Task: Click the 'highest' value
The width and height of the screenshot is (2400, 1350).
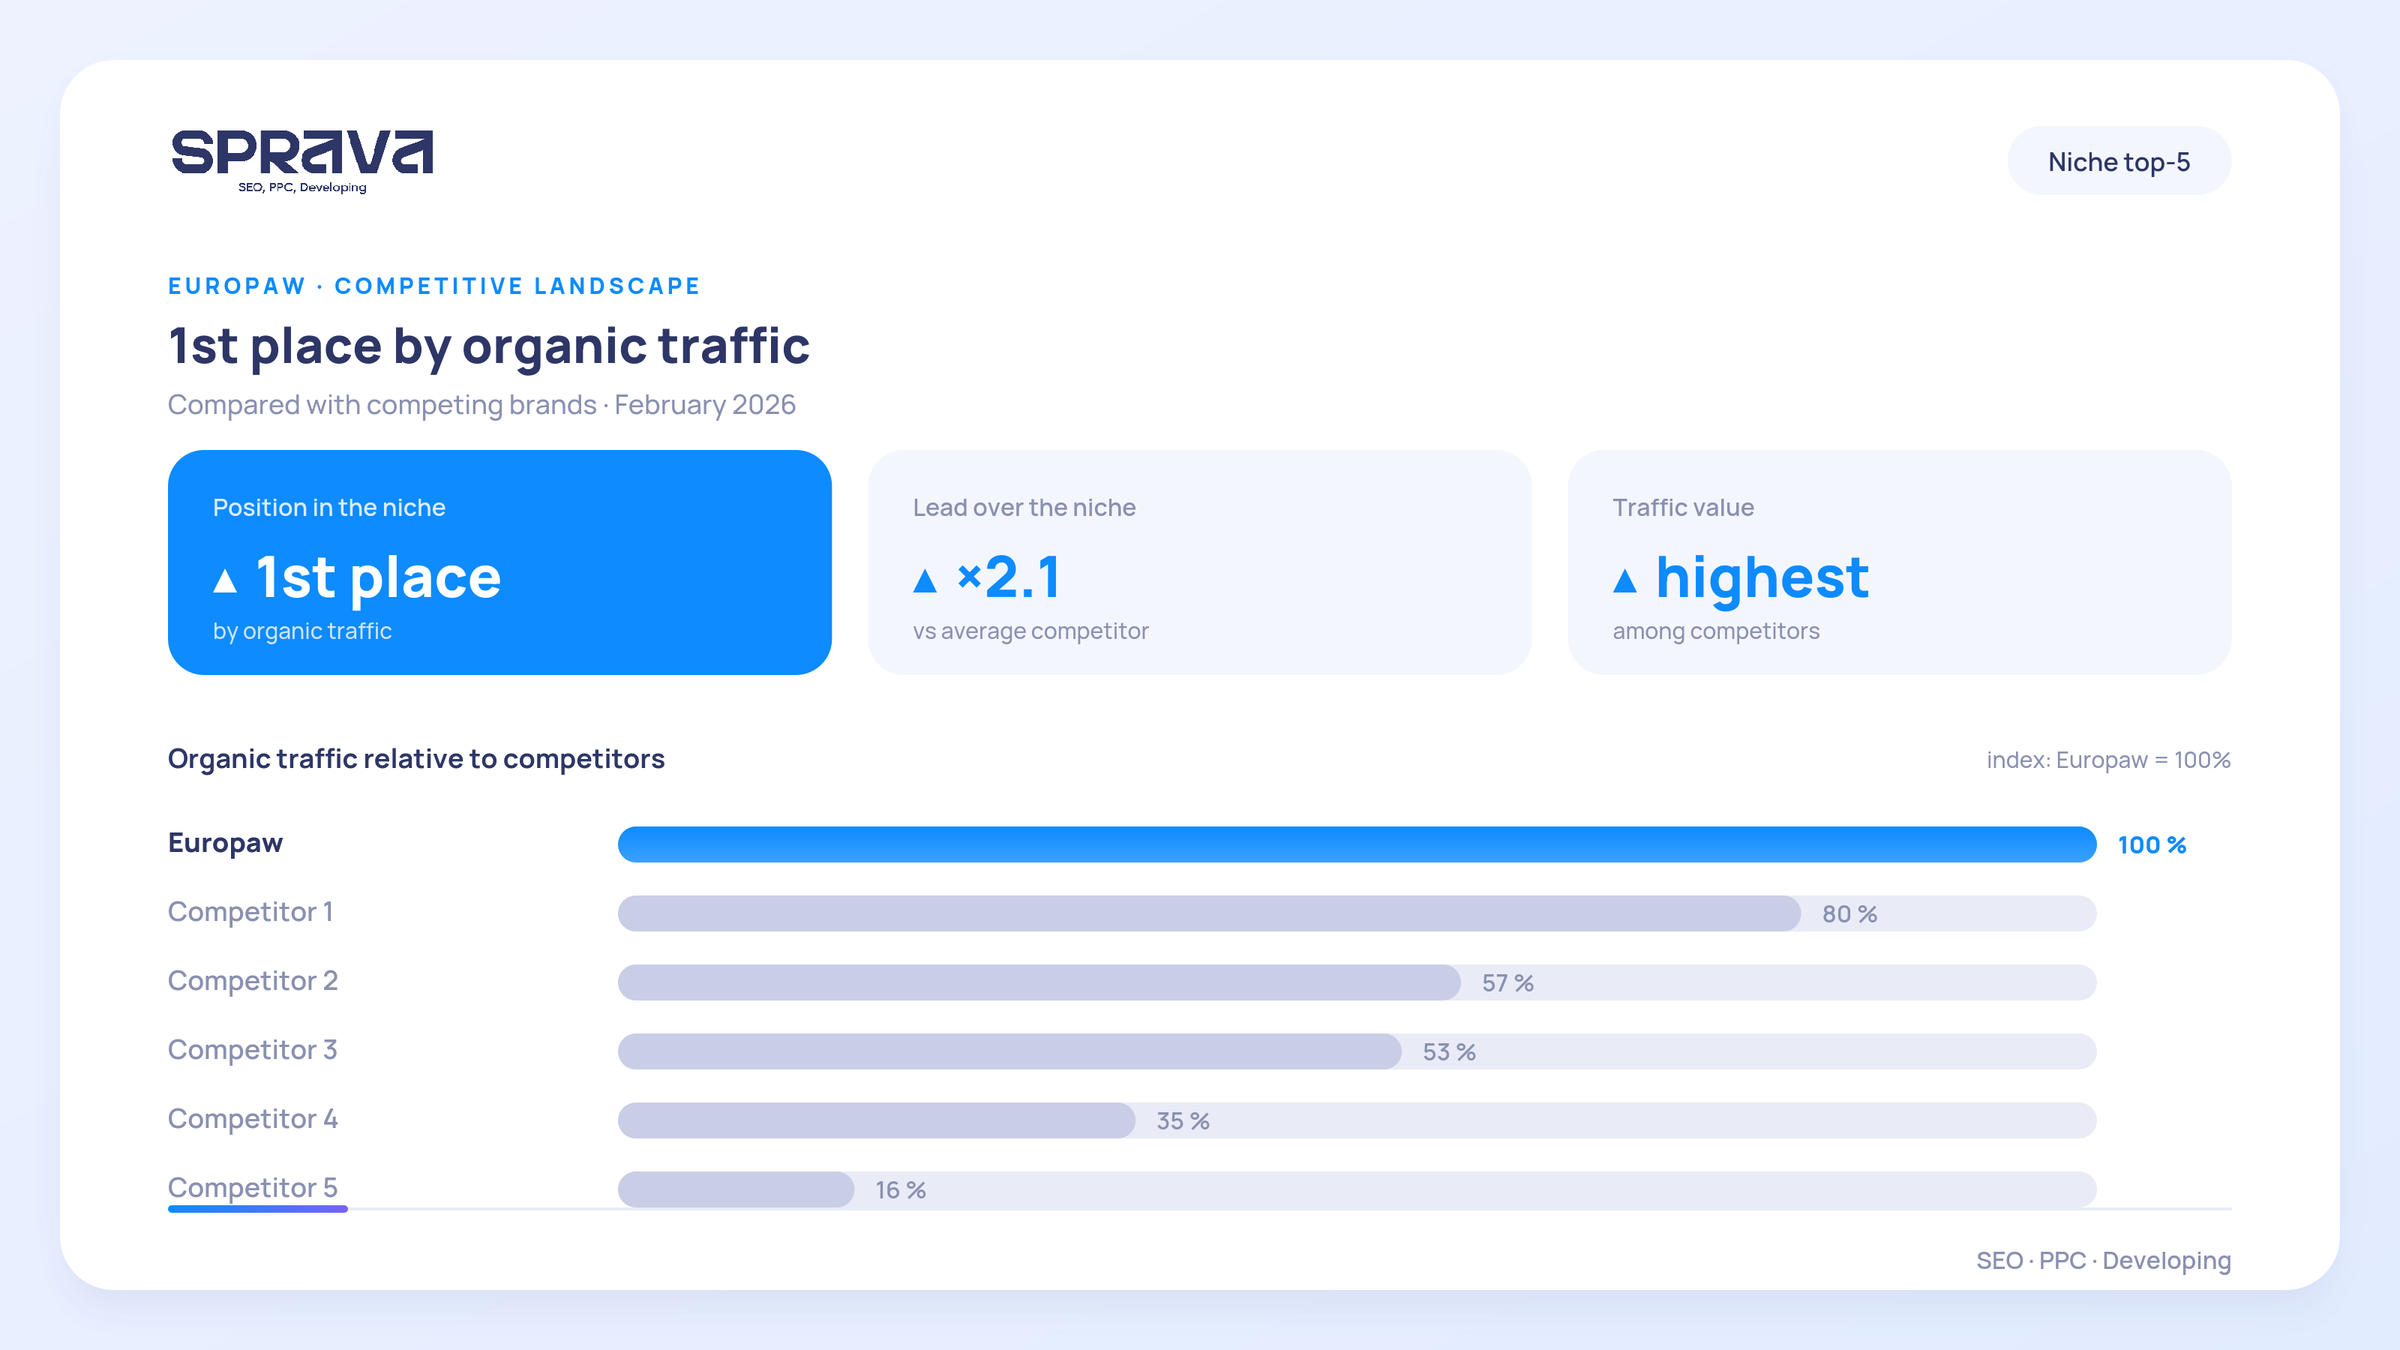Action: pyautogui.click(x=1762, y=578)
